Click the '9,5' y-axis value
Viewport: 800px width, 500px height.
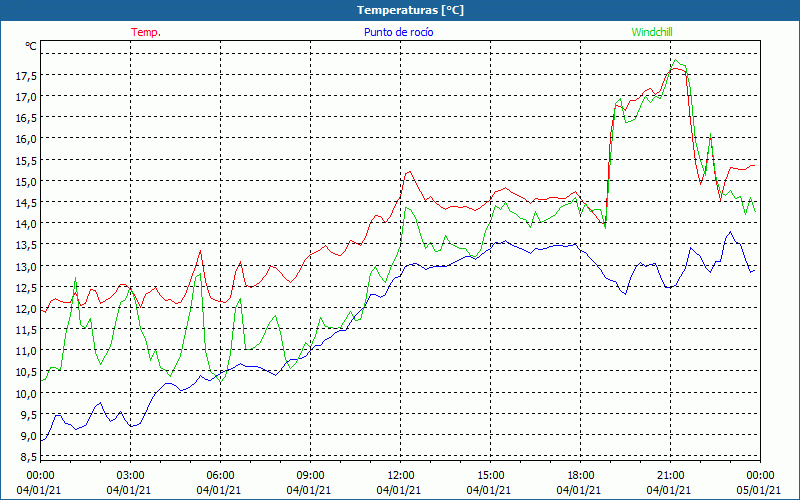coord(29,414)
